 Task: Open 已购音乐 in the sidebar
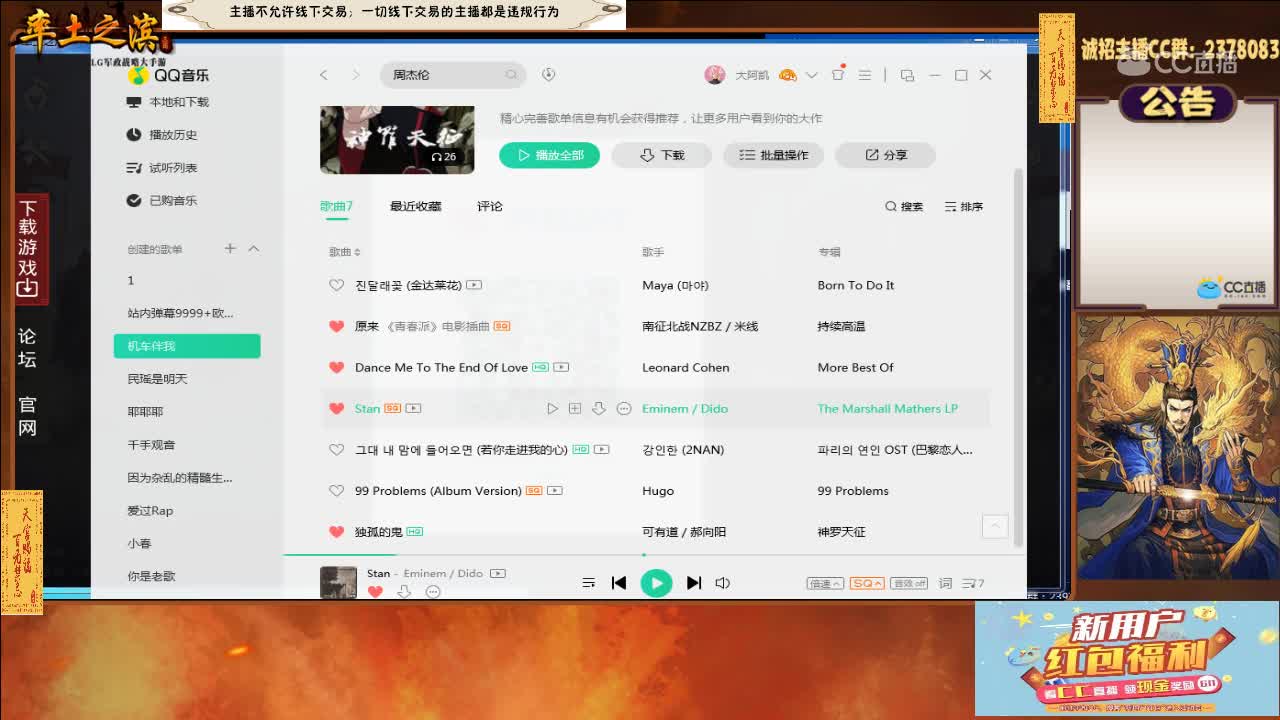(162, 200)
